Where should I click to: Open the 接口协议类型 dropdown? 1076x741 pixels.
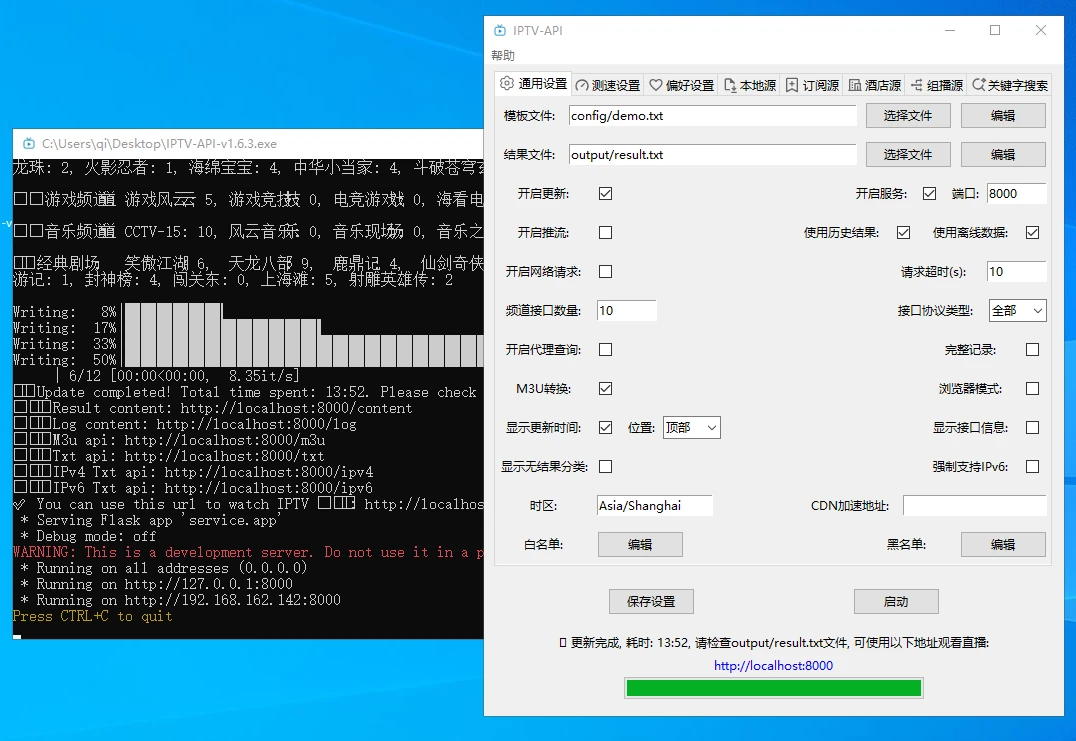click(x=1017, y=311)
